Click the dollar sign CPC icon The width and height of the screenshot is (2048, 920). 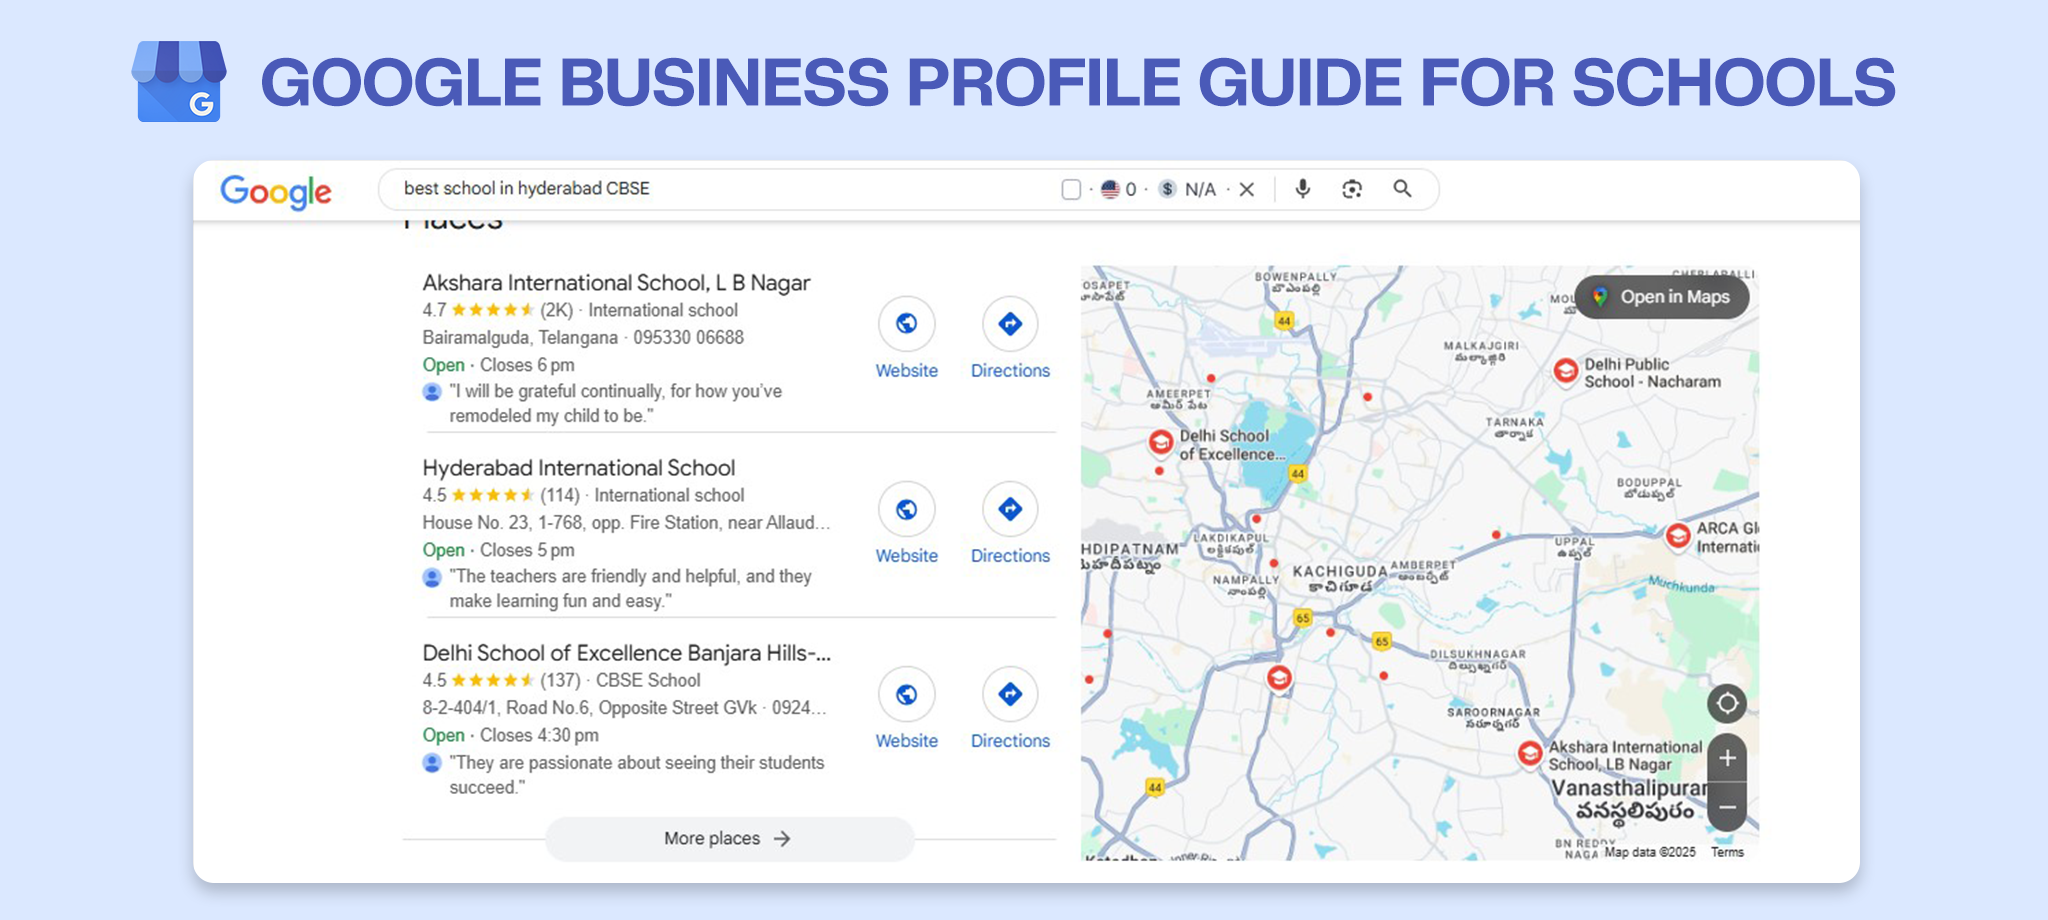click(x=1167, y=189)
